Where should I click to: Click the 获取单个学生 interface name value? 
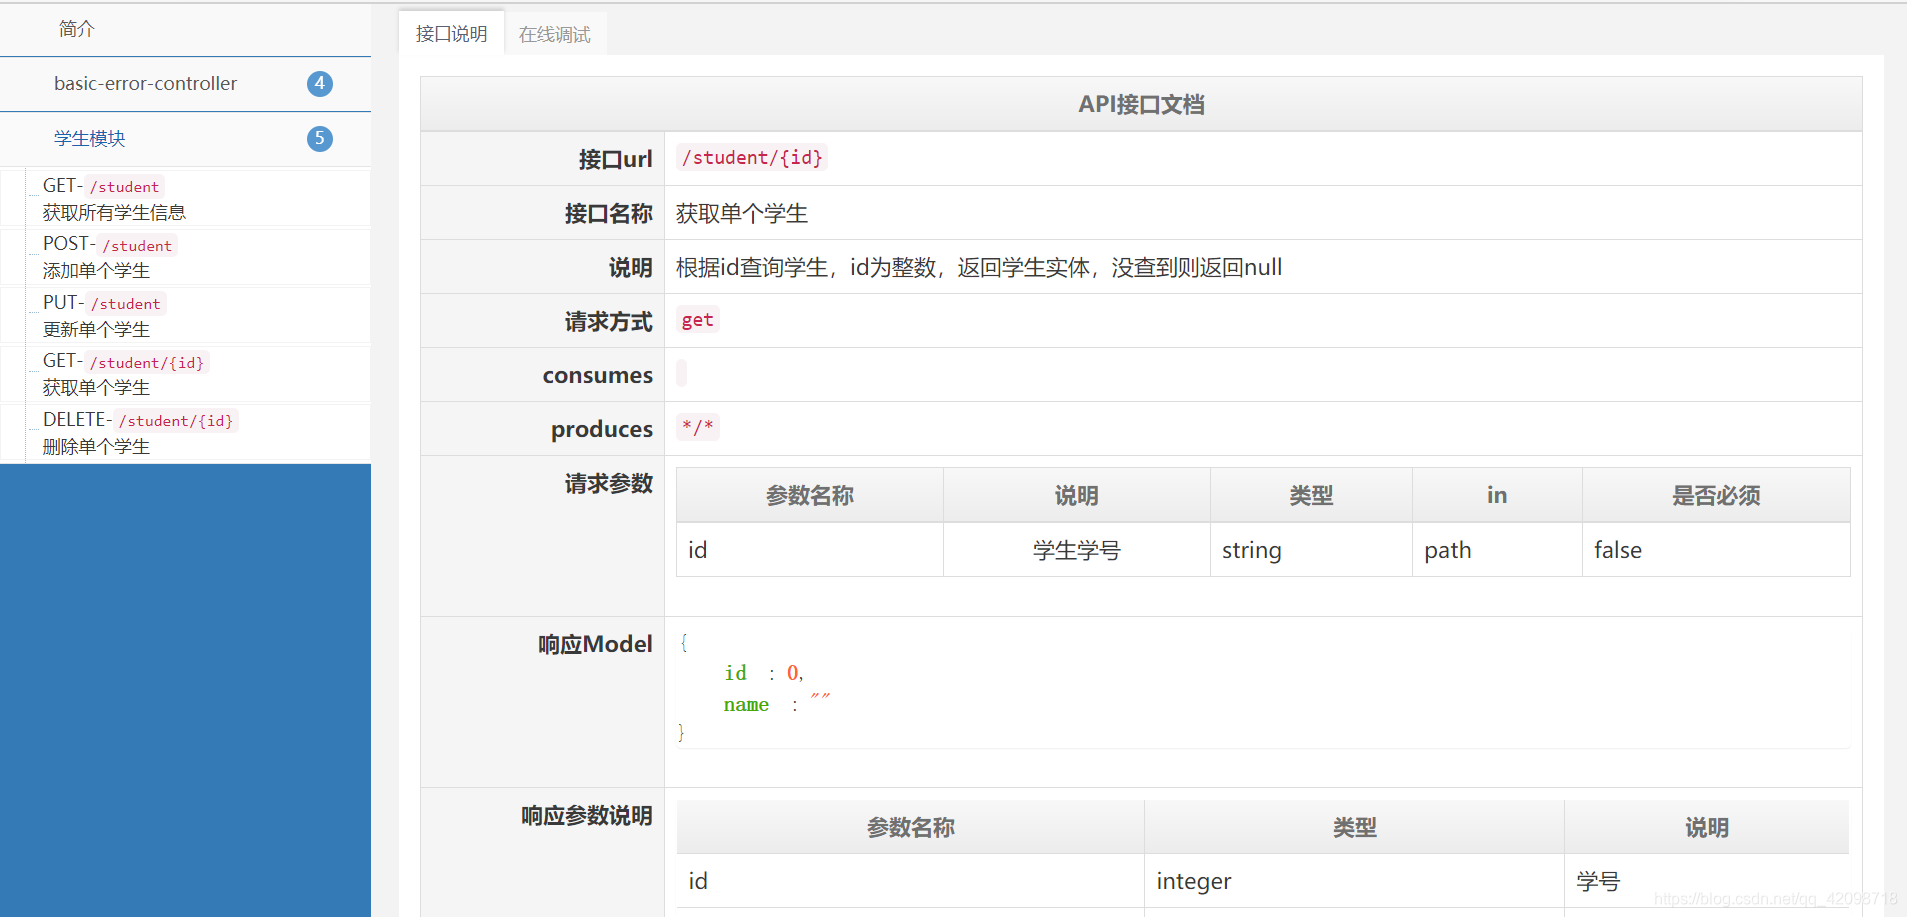click(742, 213)
